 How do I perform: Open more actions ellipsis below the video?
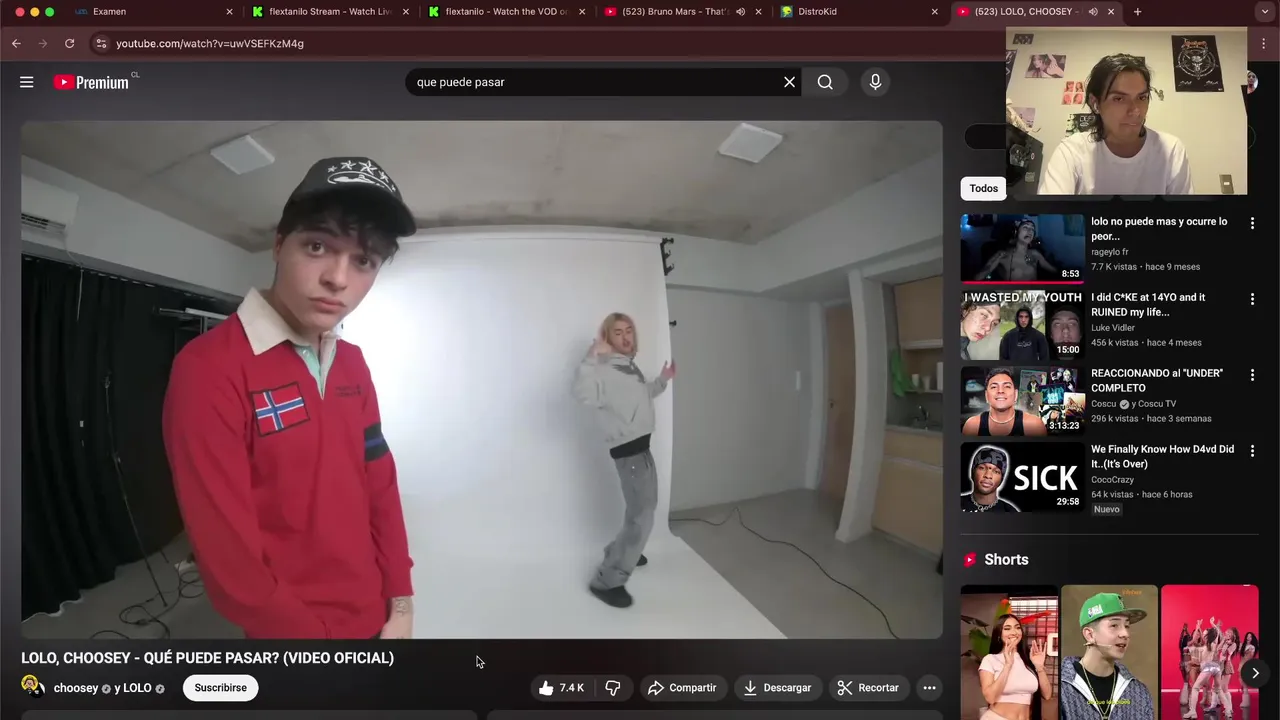(x=929, y=688)
